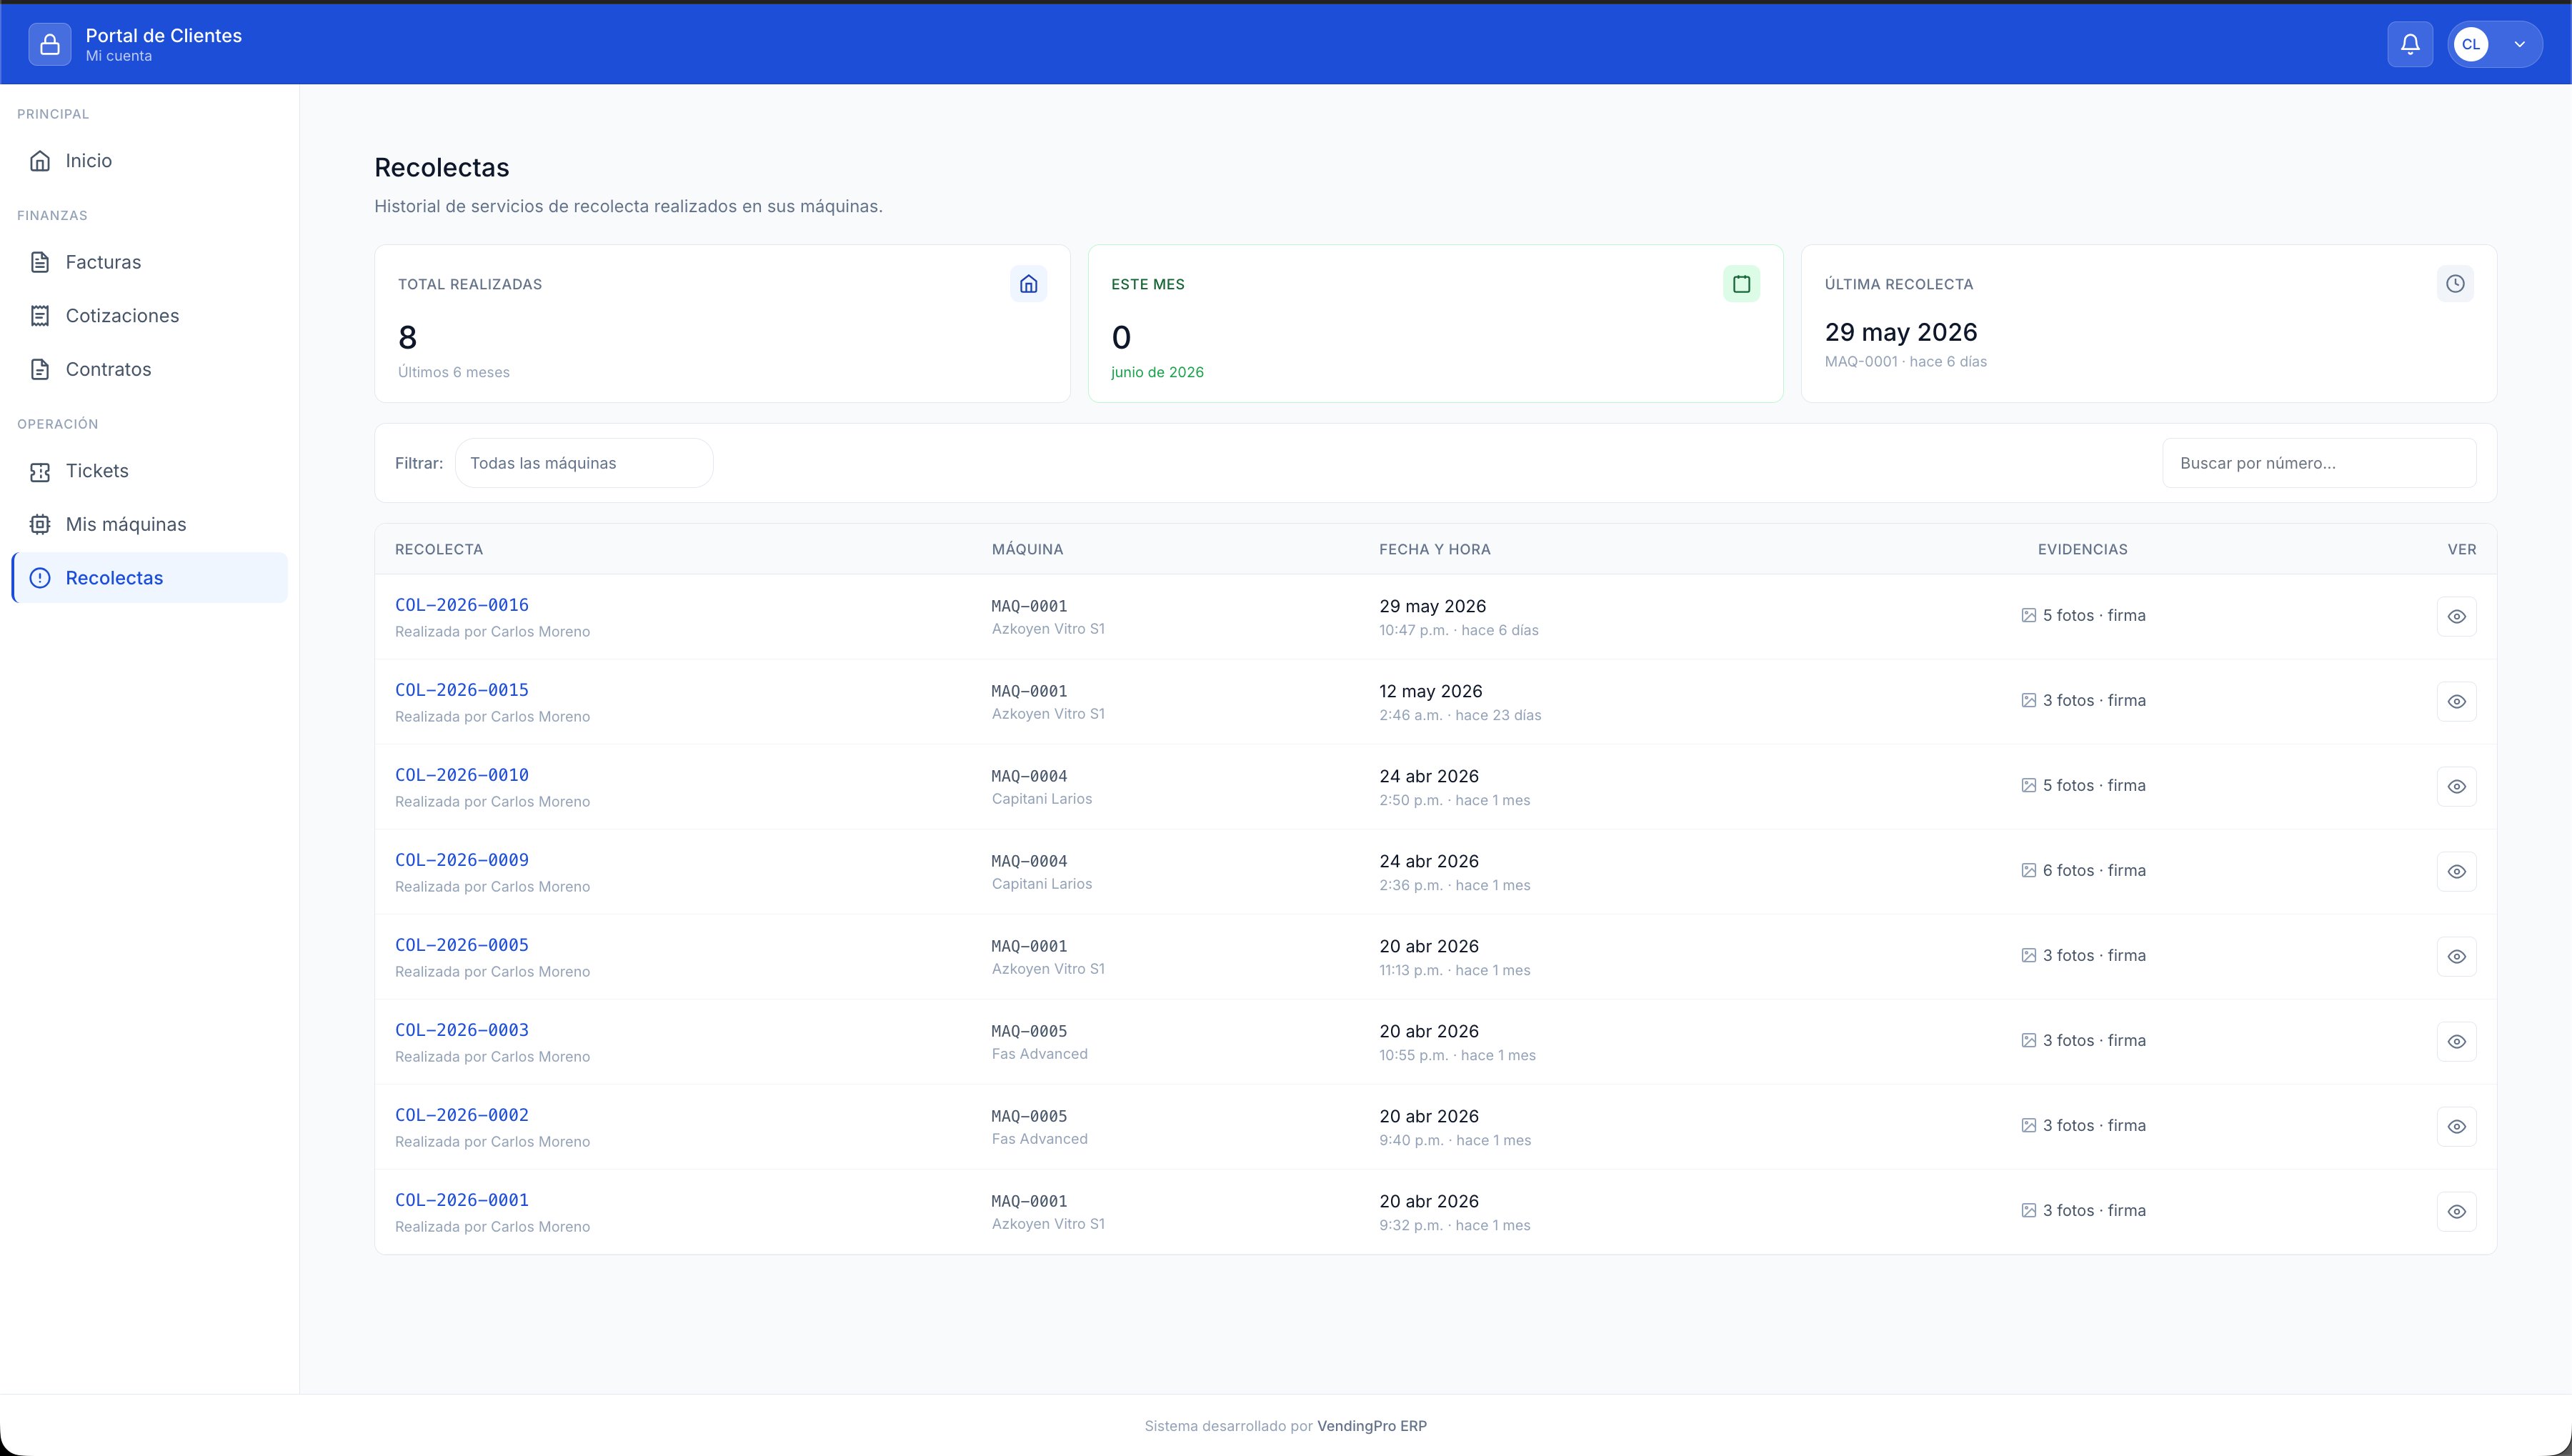2572x1456 pixels.
Task: Focus the Buscar por número search field
Action: click(x=2319, y=463)
